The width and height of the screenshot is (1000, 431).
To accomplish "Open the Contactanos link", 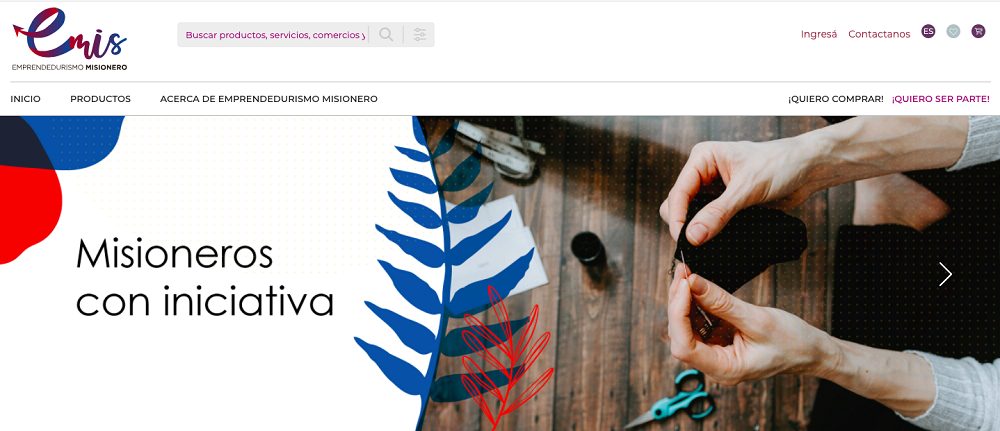I will (879, 34).
